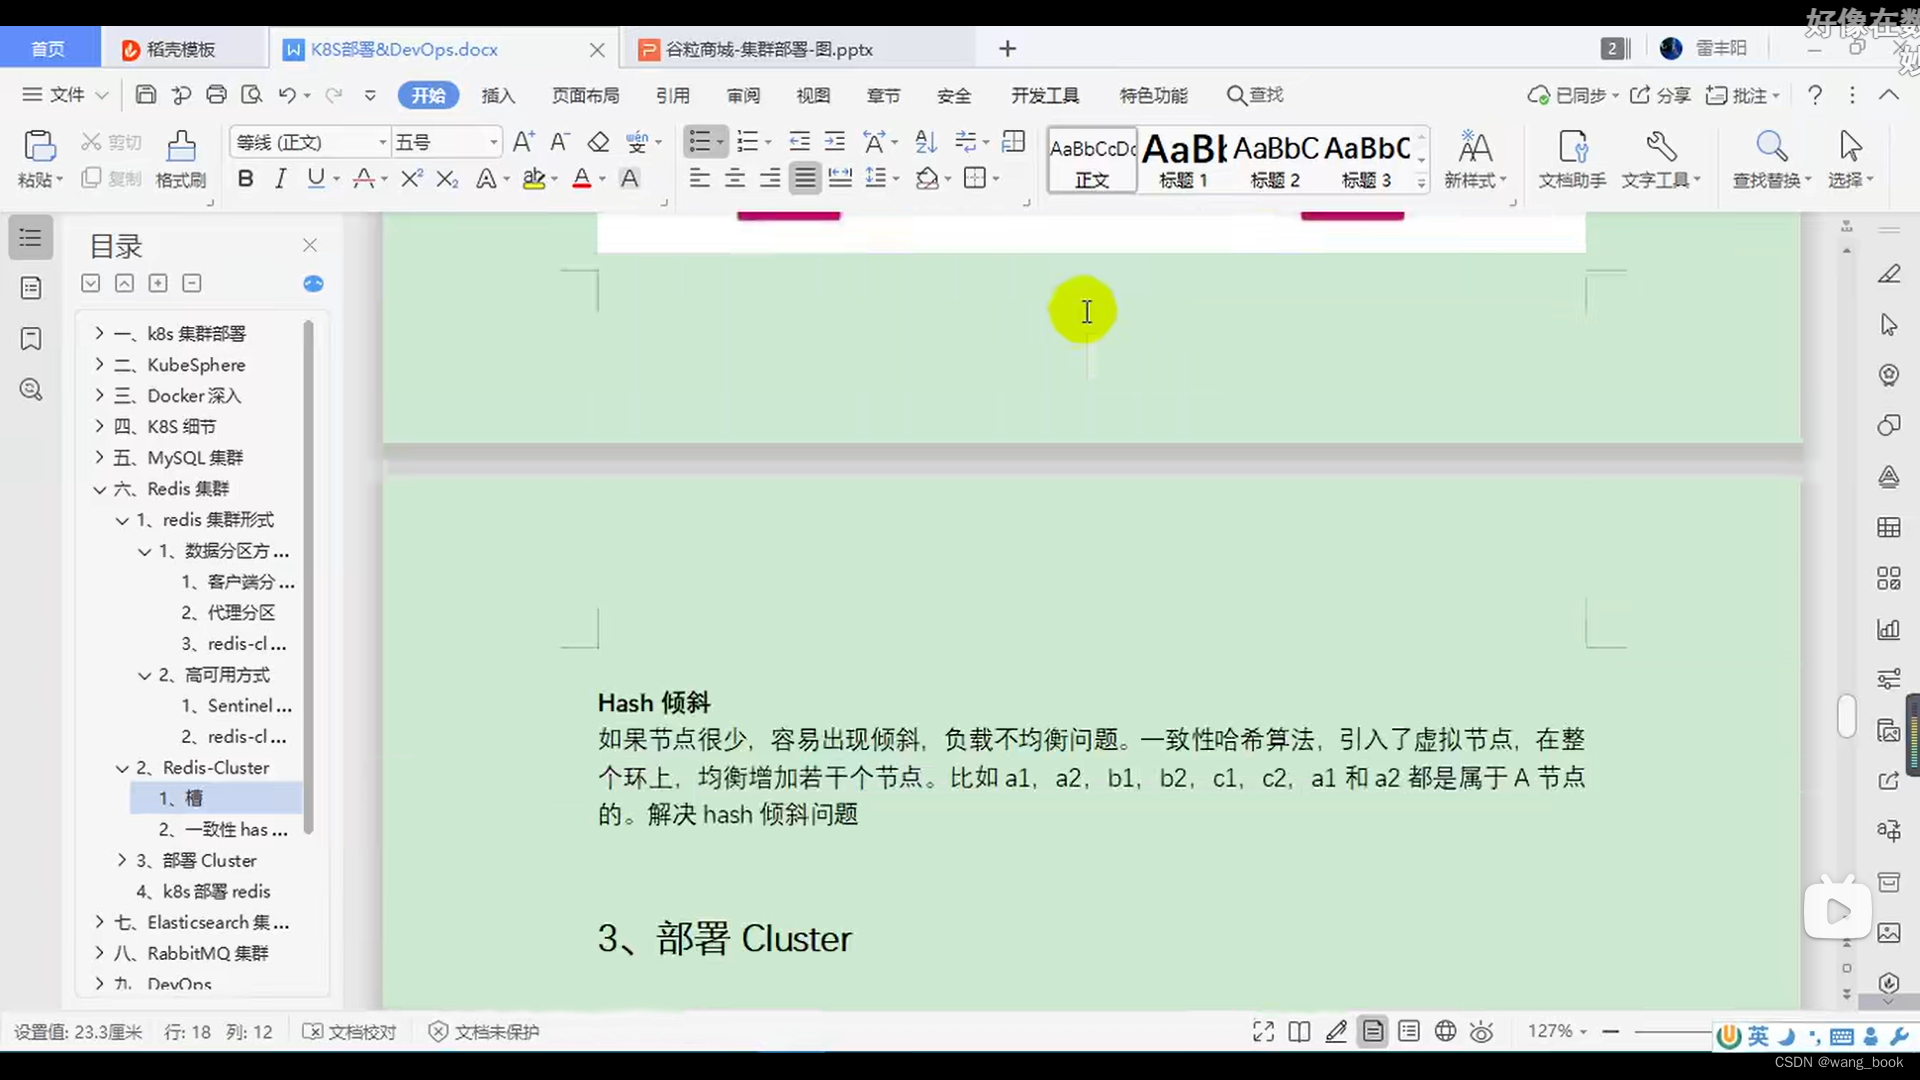Click text highlight color swatch

point(534,179)
